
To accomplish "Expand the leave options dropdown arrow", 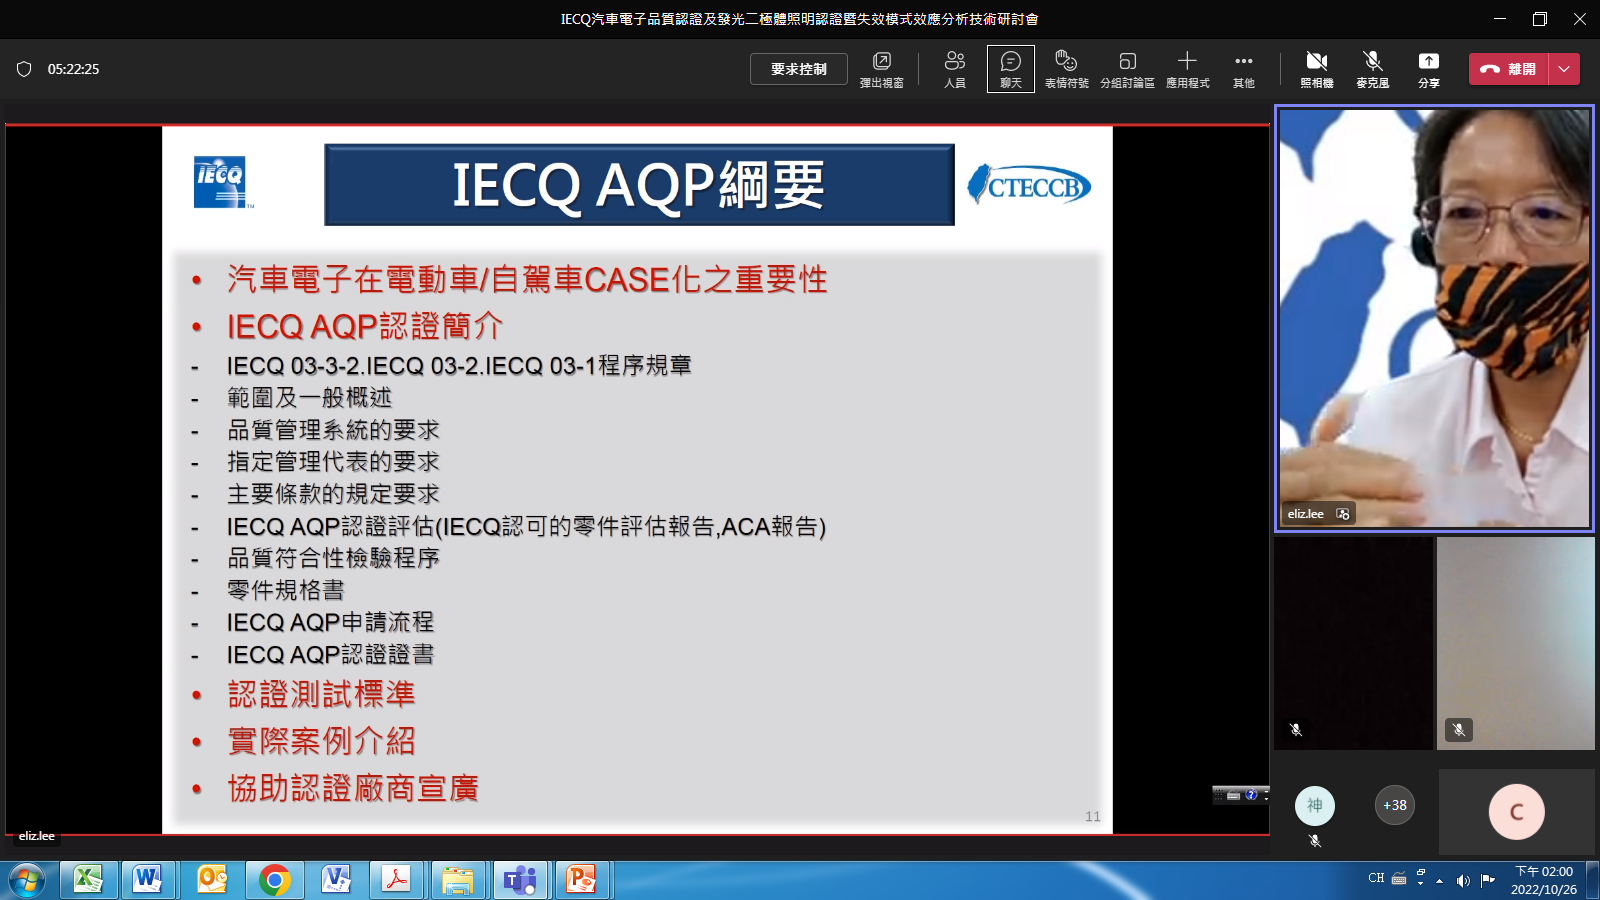I will 1564,69.
